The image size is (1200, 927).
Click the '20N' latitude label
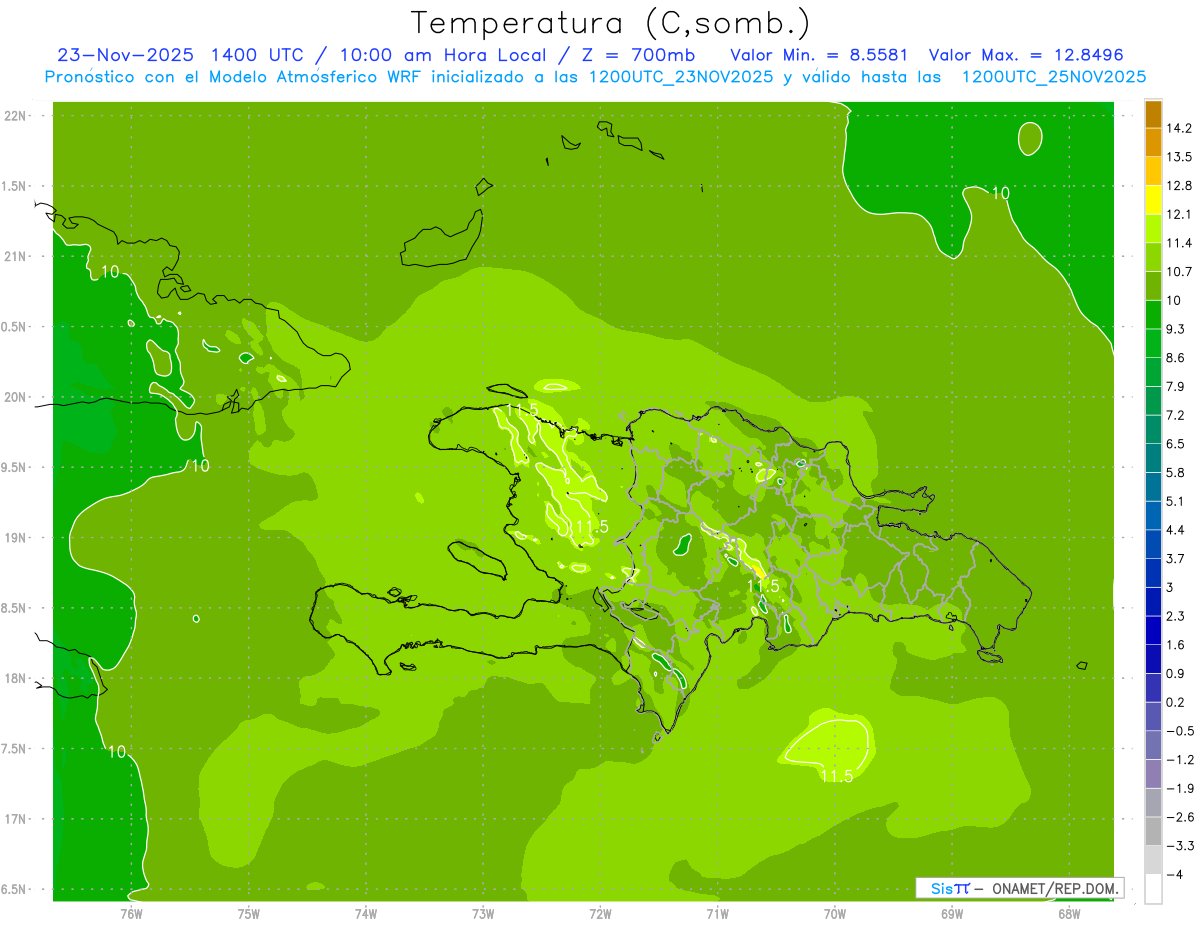click(x=16, y=398)
